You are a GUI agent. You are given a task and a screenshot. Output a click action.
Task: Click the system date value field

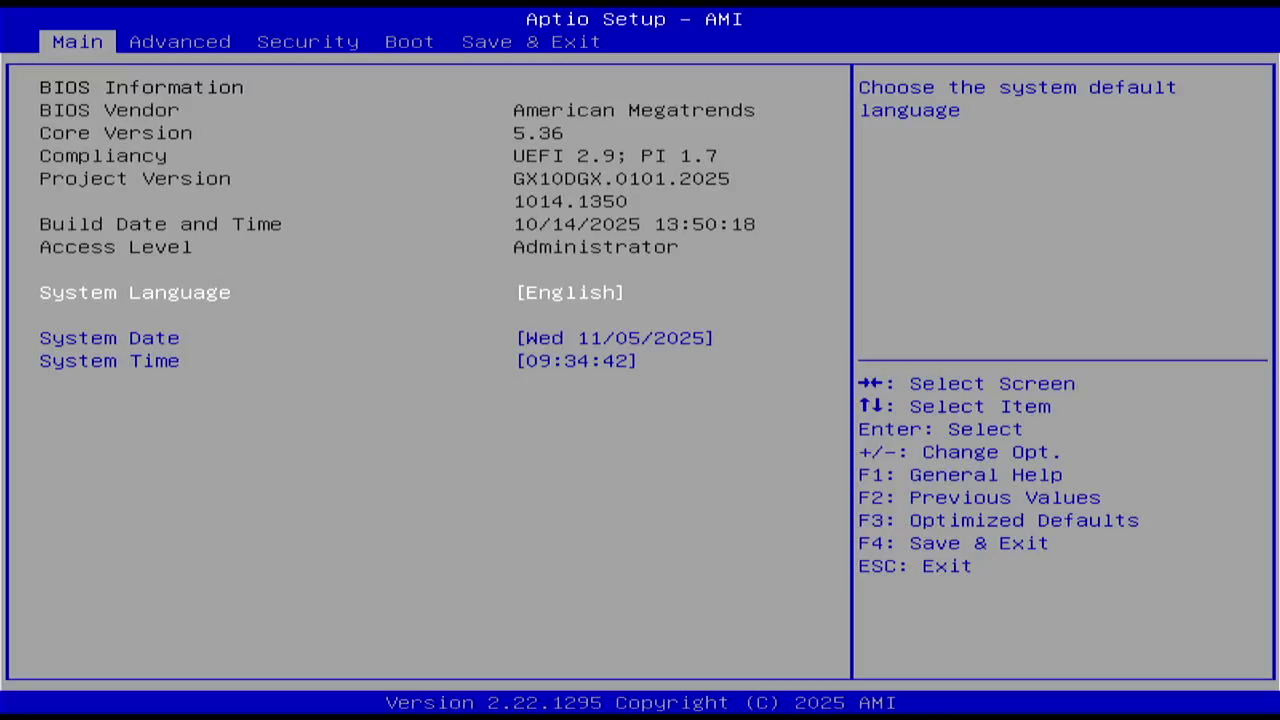(614, 339)
